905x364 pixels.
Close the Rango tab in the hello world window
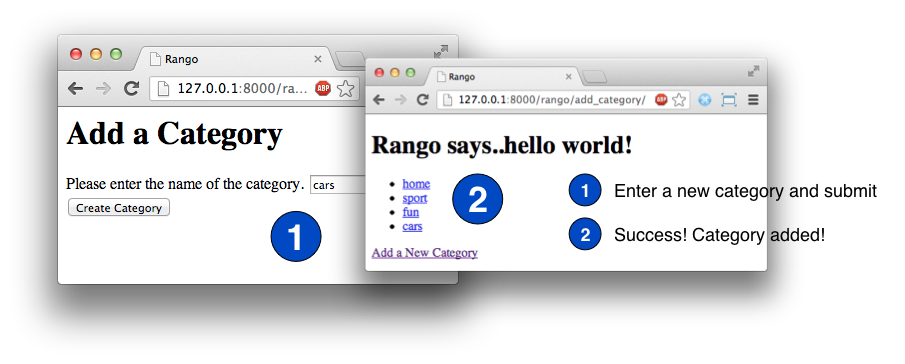point(569,77)
